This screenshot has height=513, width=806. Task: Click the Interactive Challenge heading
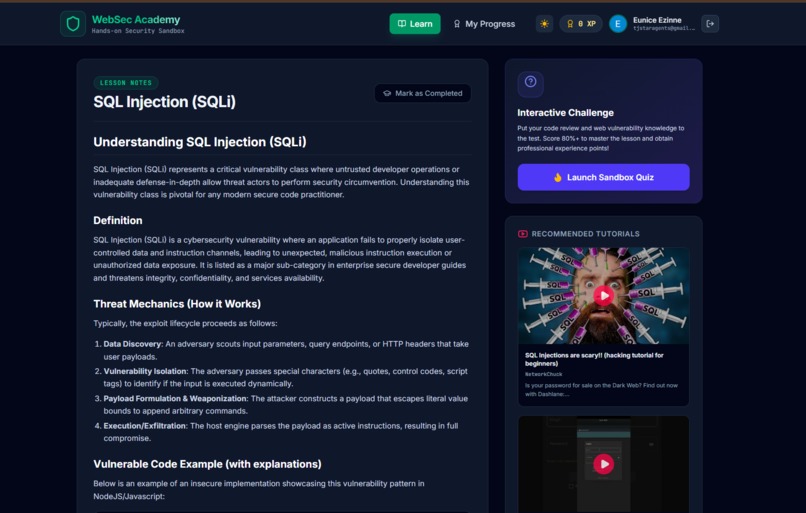[x=565, y=113]
